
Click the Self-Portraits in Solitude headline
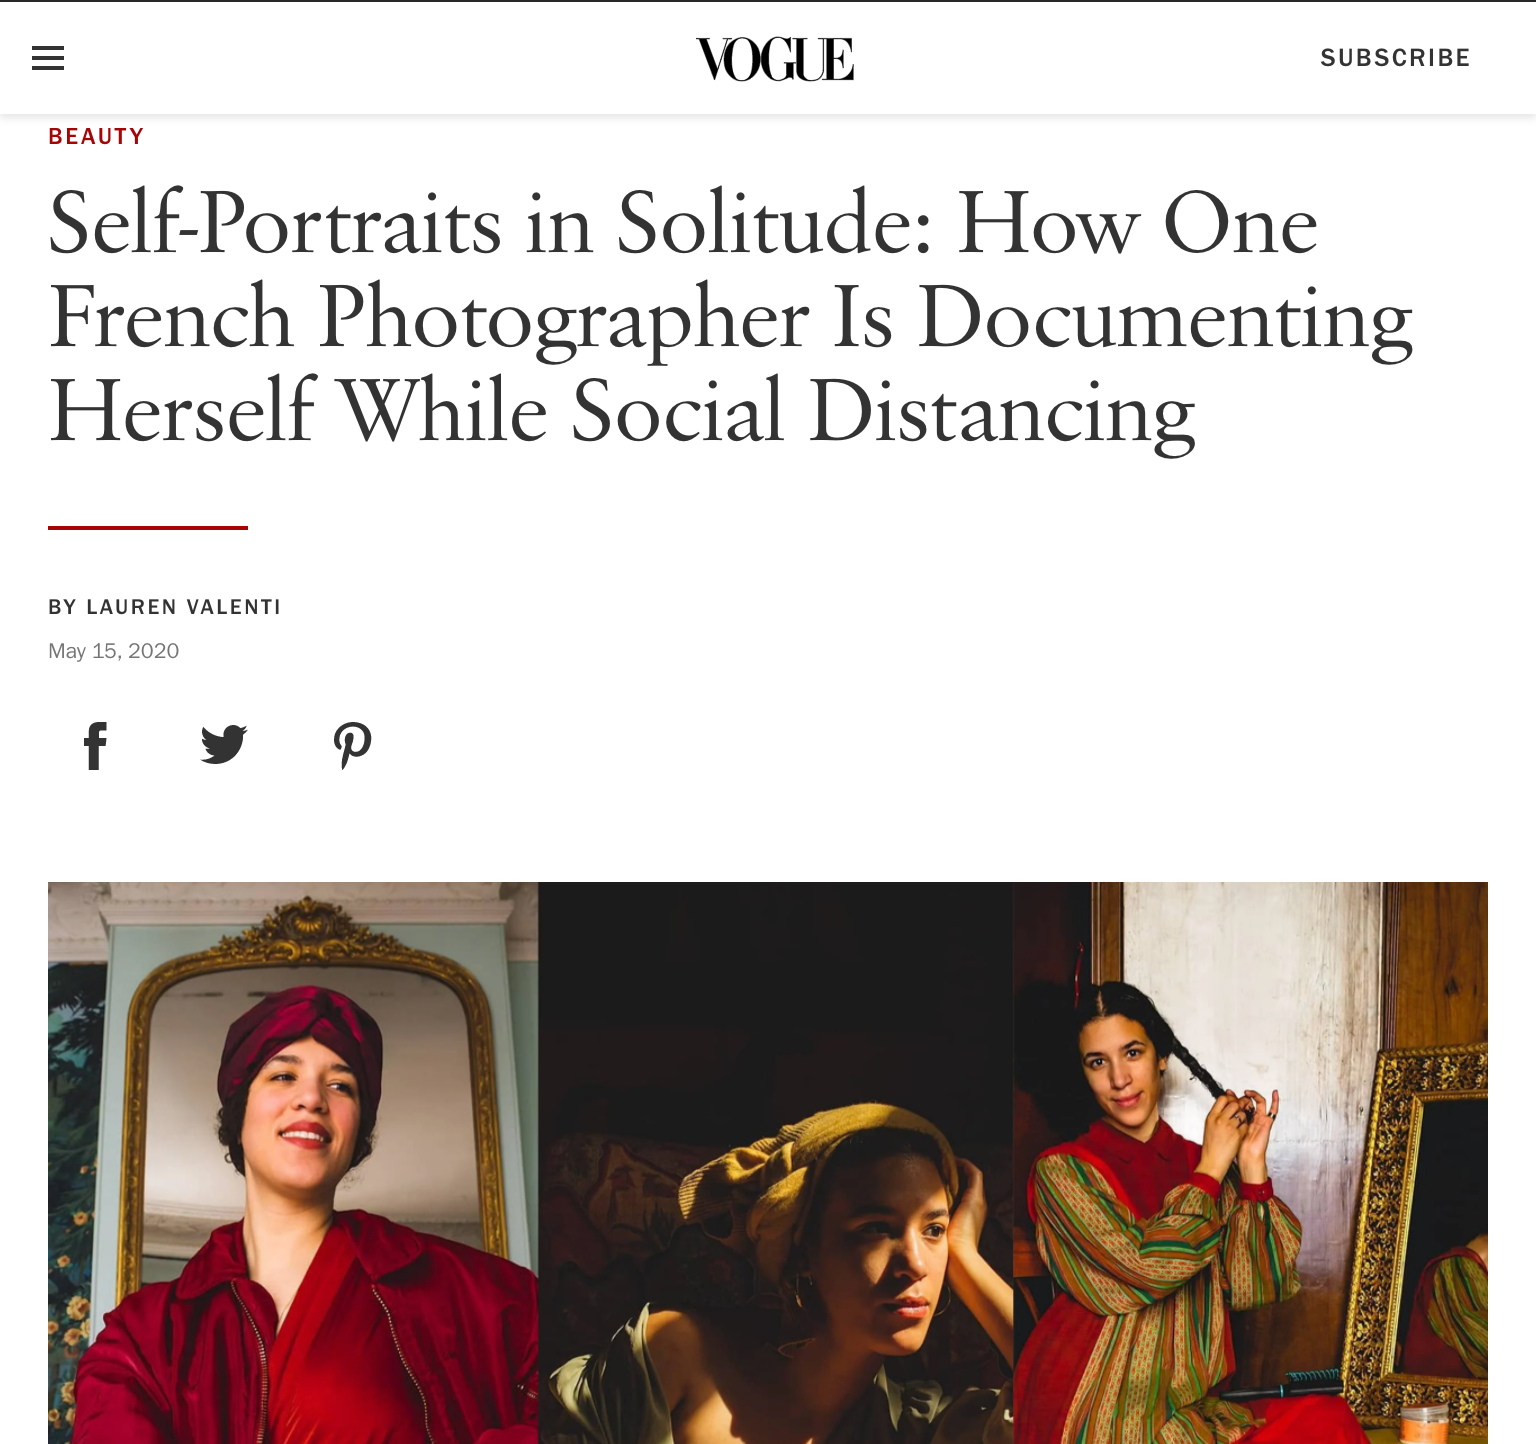tap(730, 317)
